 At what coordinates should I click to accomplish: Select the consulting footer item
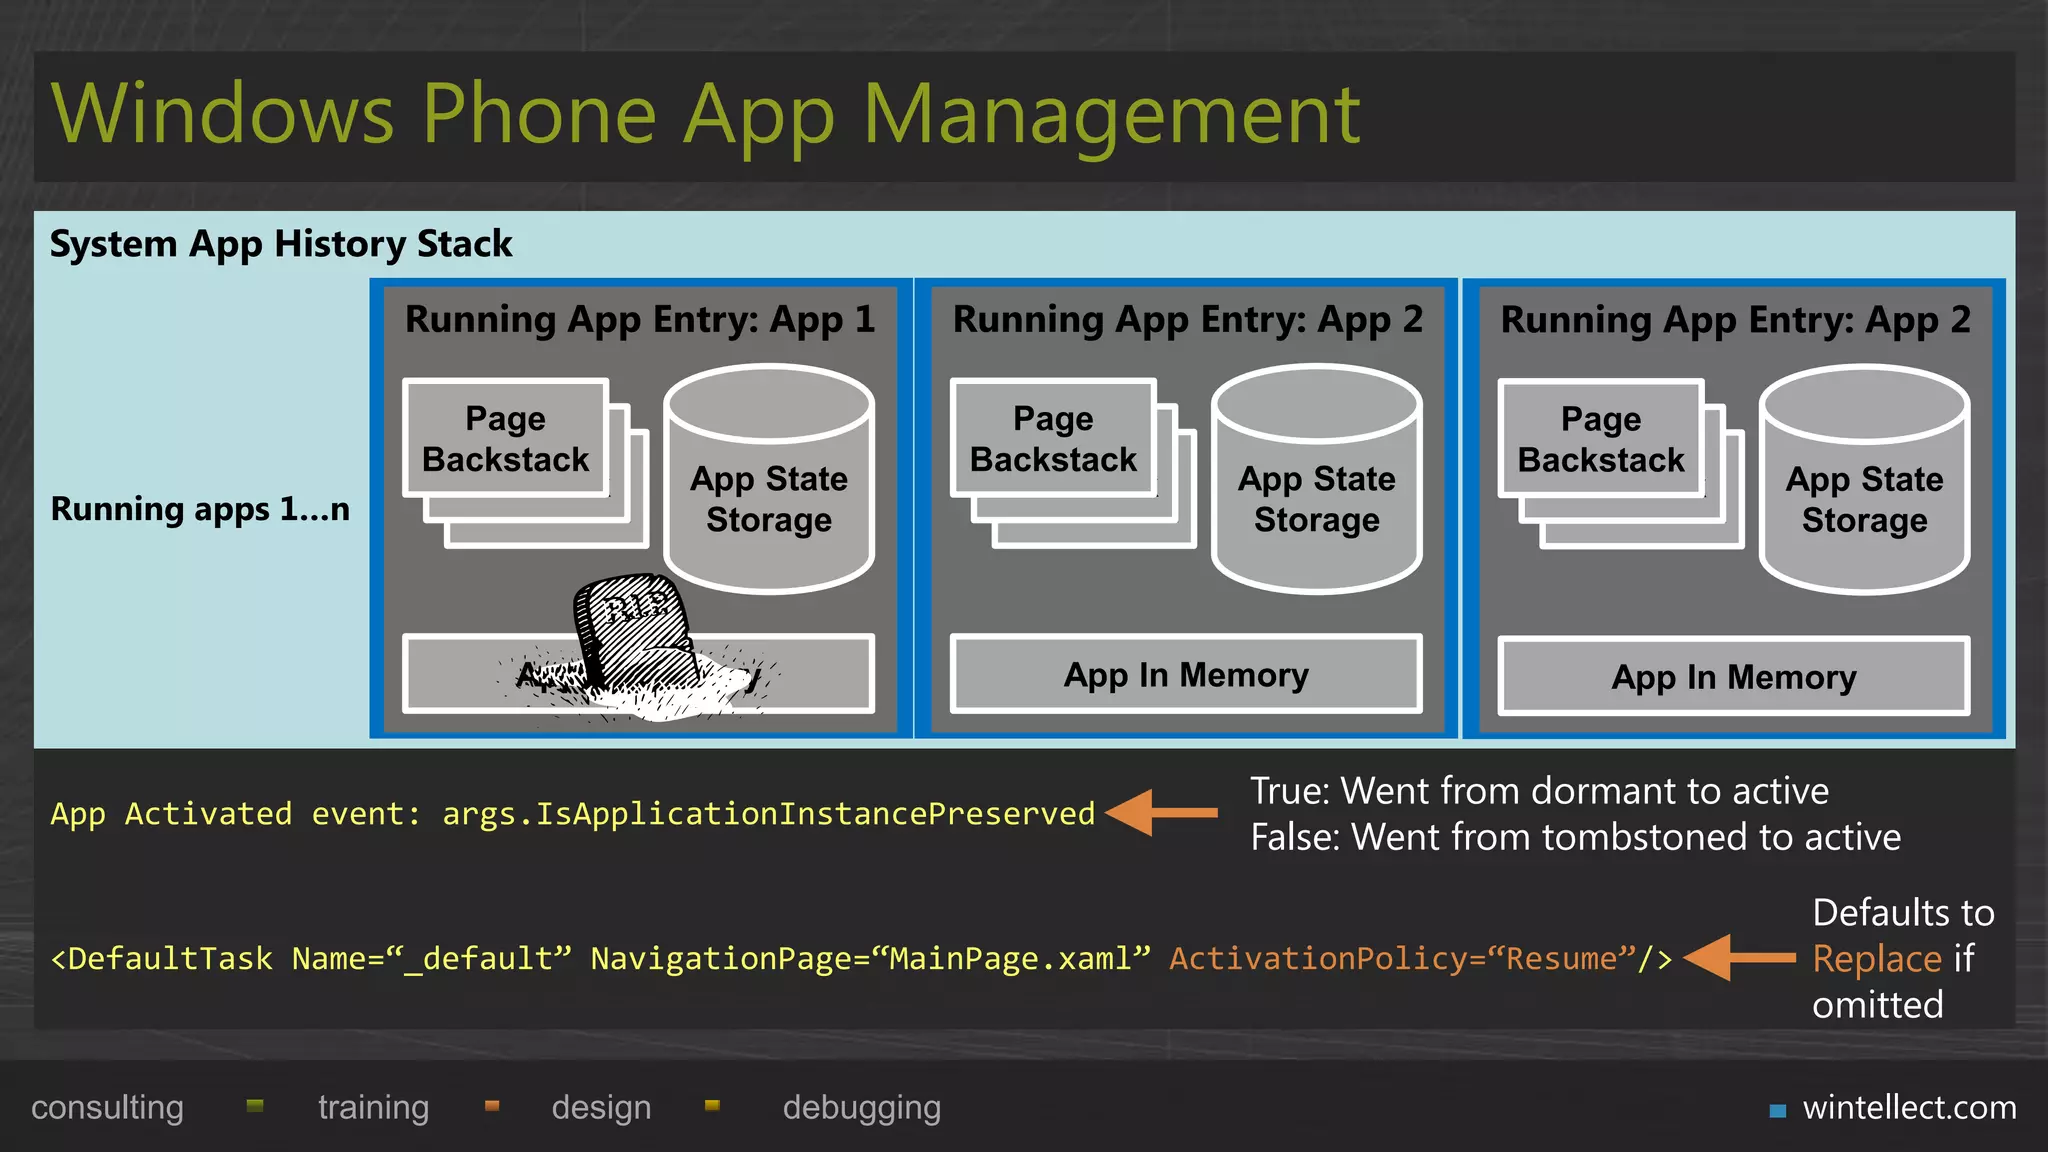click(107, 1107)
